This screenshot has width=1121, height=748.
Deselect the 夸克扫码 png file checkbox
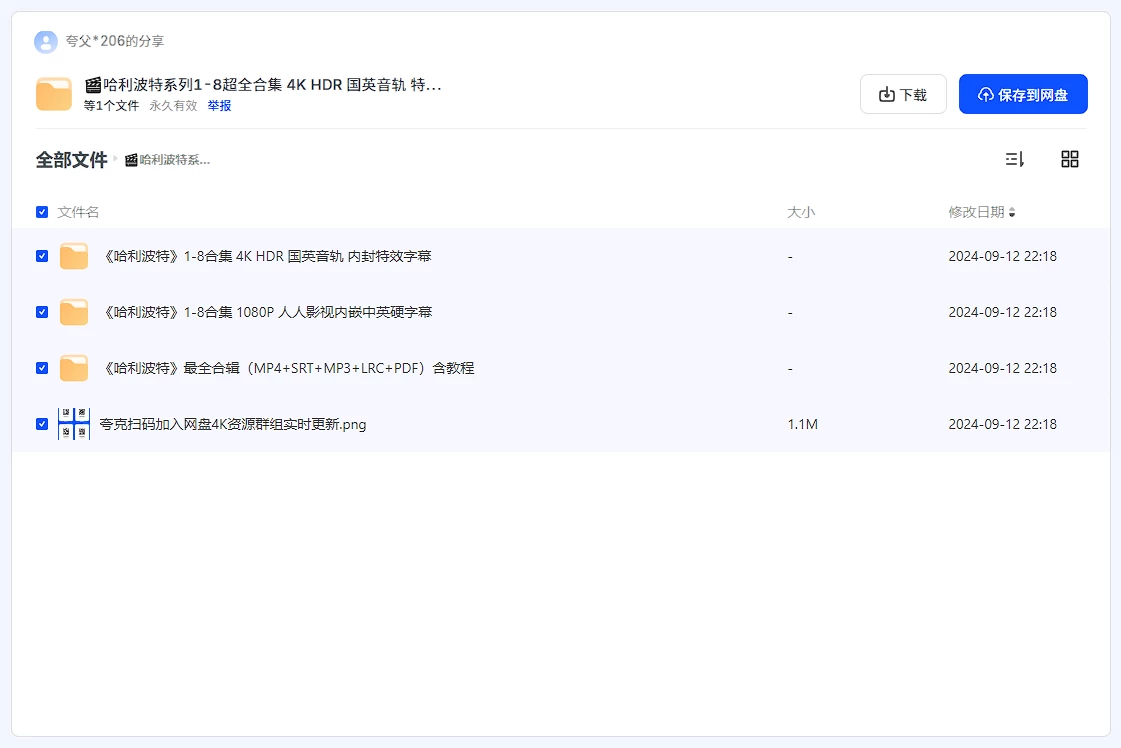point(42,424)
